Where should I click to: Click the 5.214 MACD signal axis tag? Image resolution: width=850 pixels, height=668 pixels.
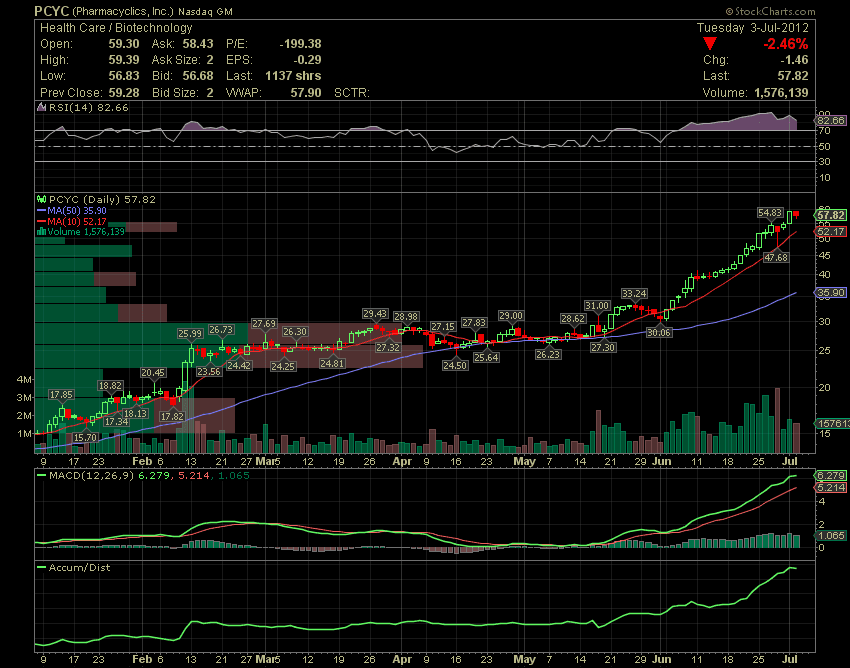[830, 487]
